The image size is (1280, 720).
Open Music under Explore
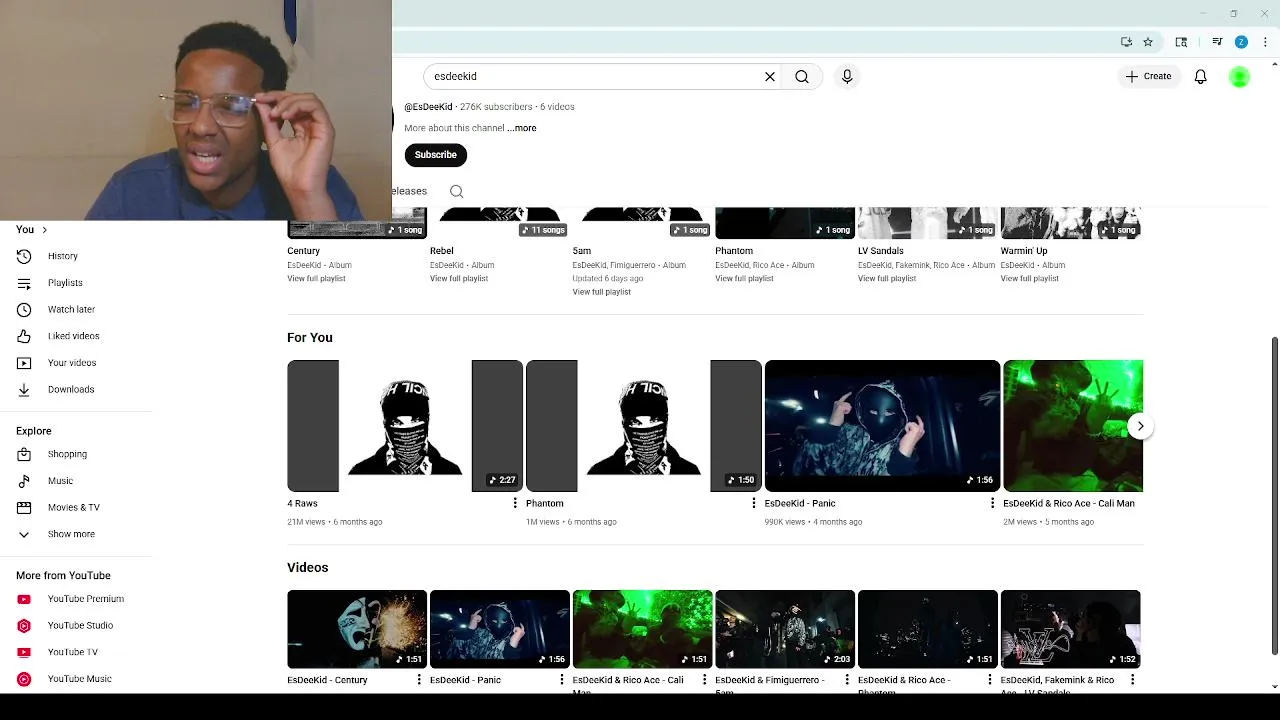(x=76, y=481)
